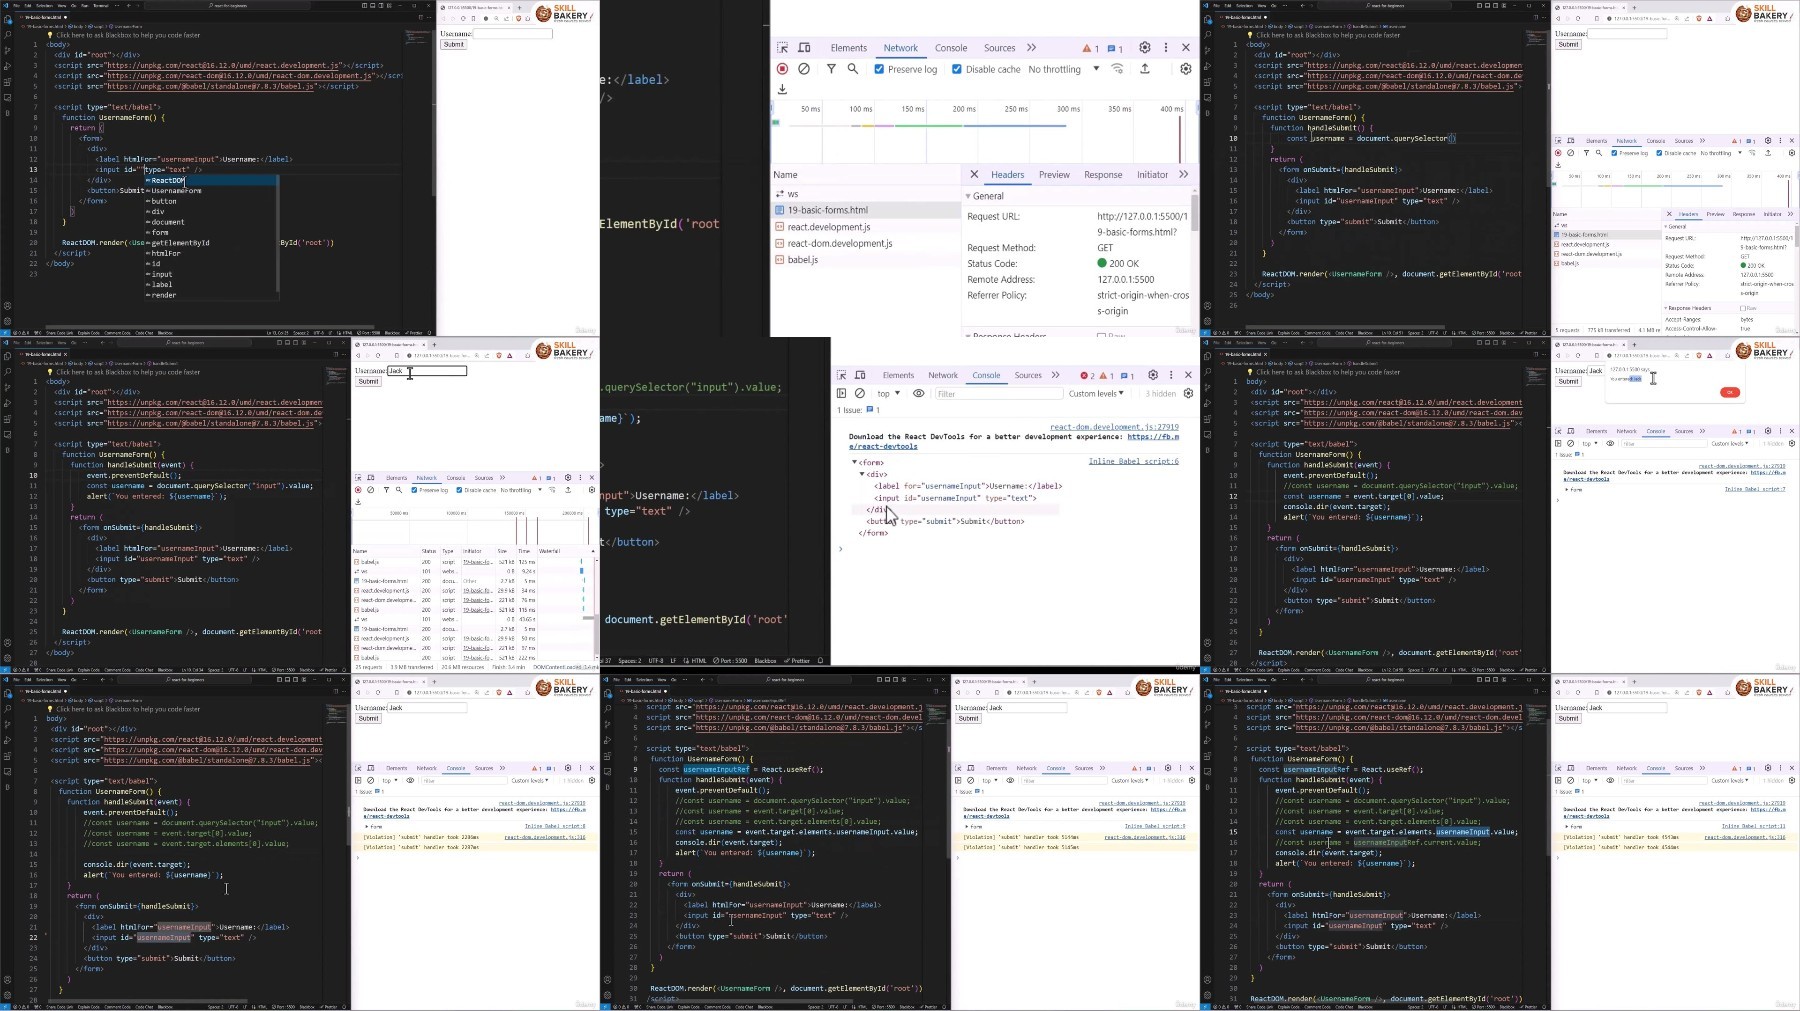Screen dimensions: 1800x1011
Task: Uncheck Preserve log in the enlarged Network panel
Action: [879, 69]
